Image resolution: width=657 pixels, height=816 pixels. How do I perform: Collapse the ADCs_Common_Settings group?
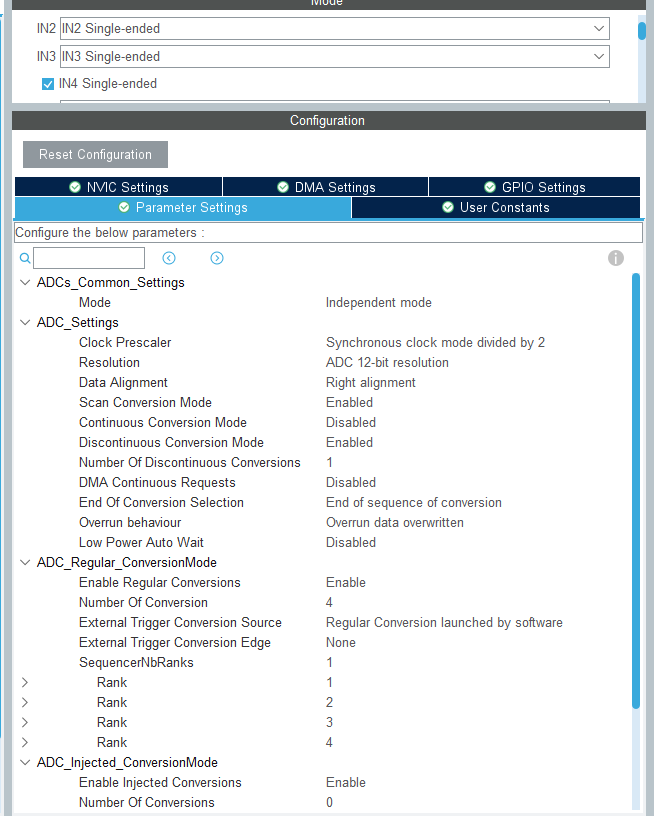[24, 283]
